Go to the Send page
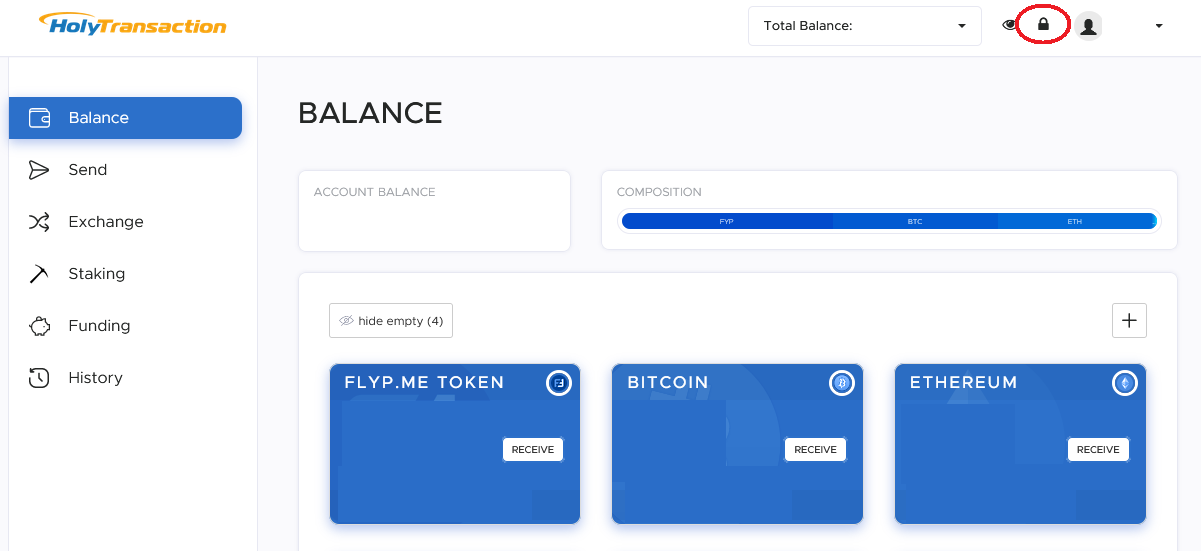This screenshot has height=551, width=1201. point(87,170)
